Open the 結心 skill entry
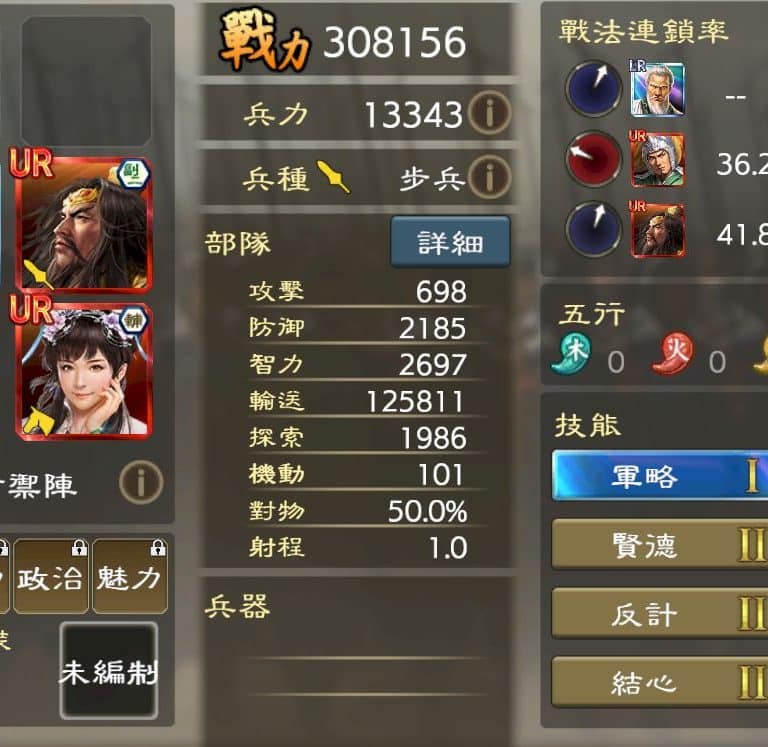 pos(660,682)
